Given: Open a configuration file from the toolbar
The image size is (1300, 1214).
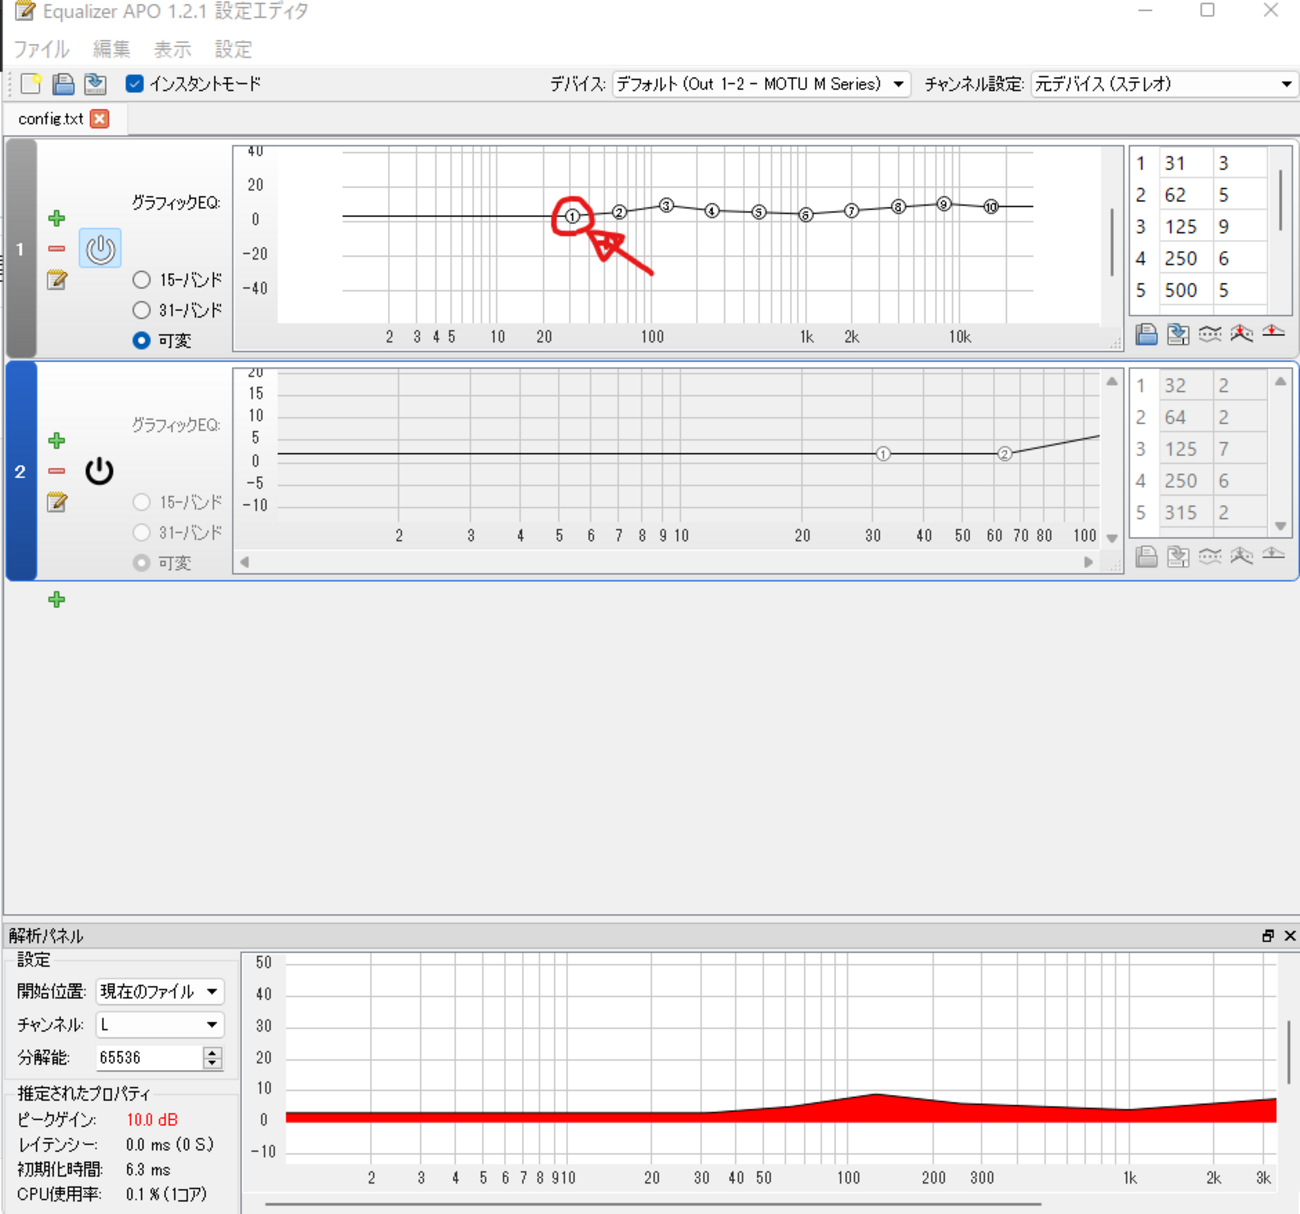Looking at the screenshot, I should pos(63,84).
